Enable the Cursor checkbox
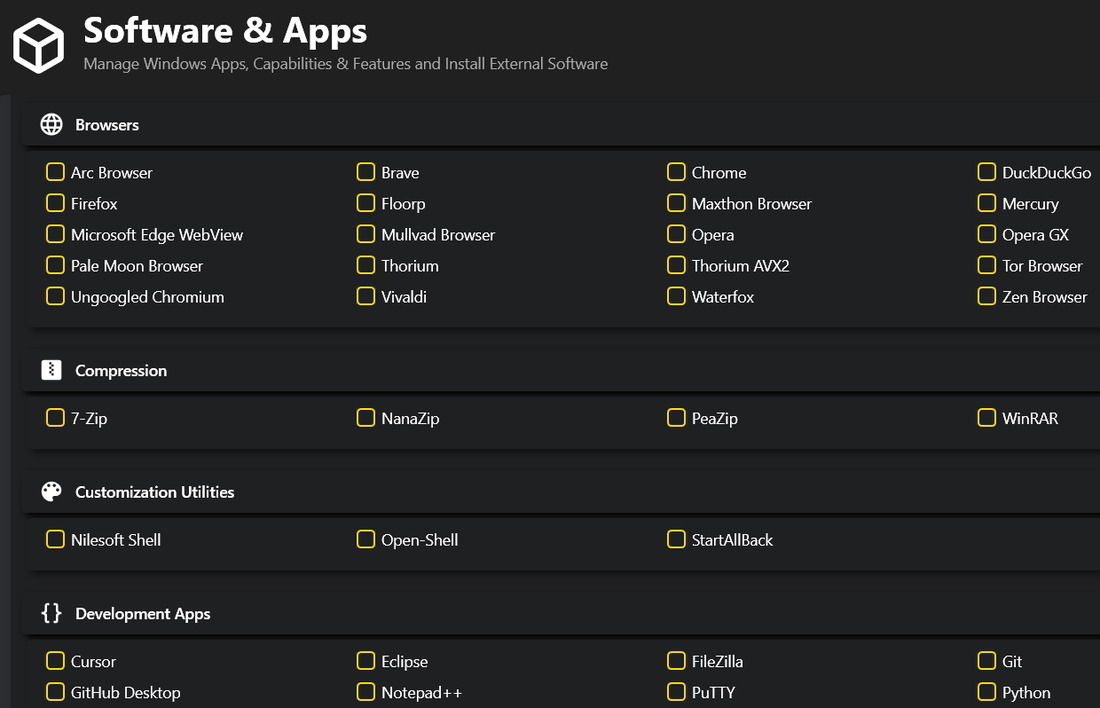The width and height of the screenshot is (1100, 708). tap(55, 660)
